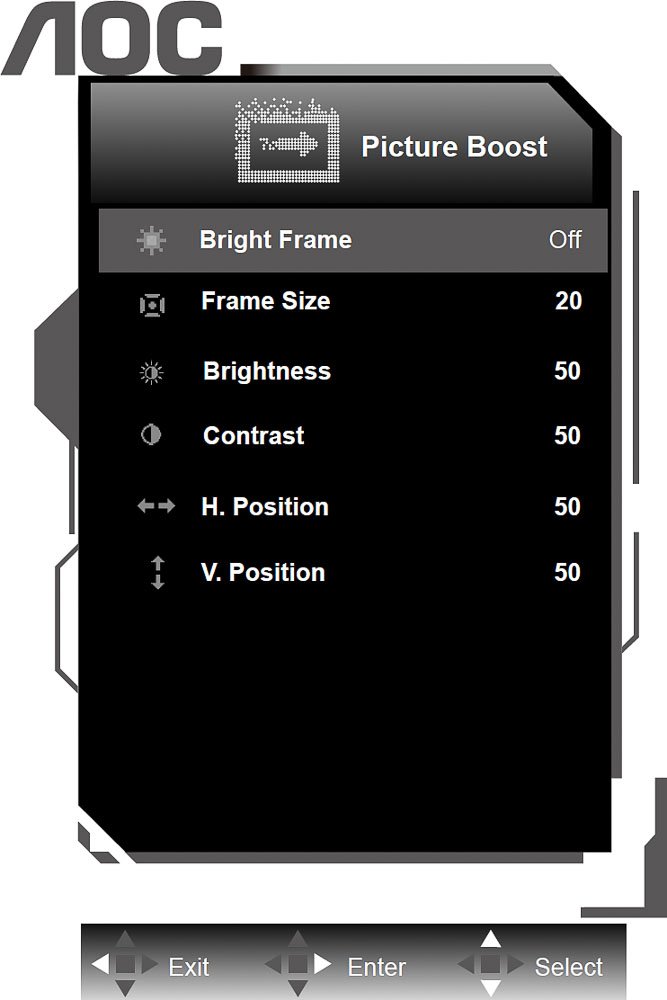This screenshot has width=667, height=1000.
Task: Click the H. Position horizontal arrows icon
Action: (156, 506)
